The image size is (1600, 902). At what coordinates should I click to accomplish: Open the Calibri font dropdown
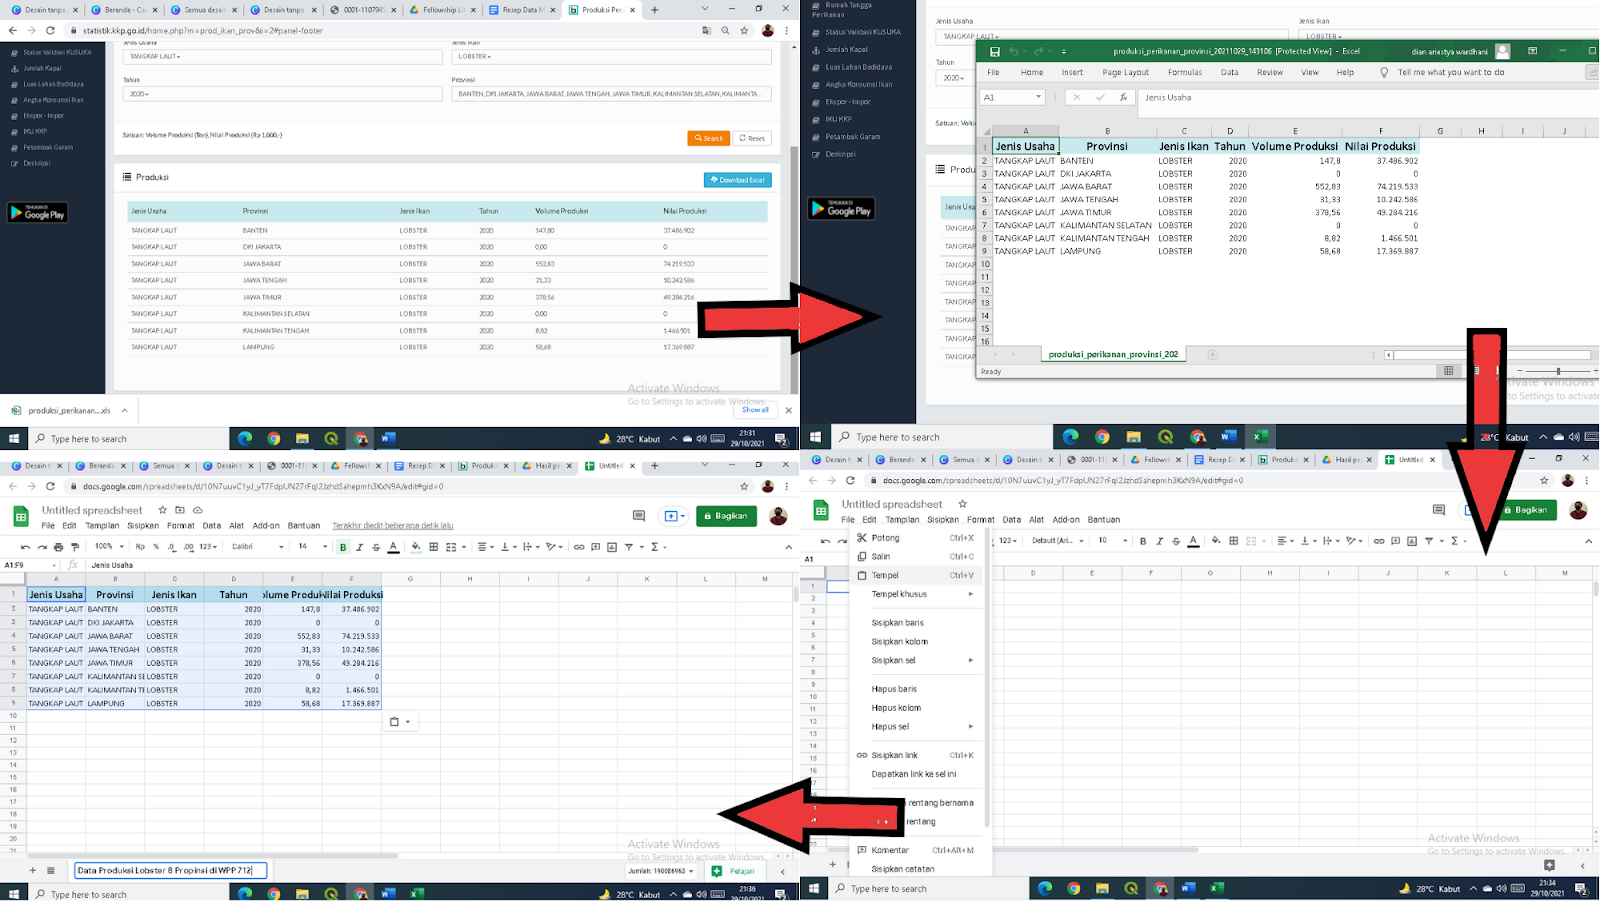click(x=257, y=547)
